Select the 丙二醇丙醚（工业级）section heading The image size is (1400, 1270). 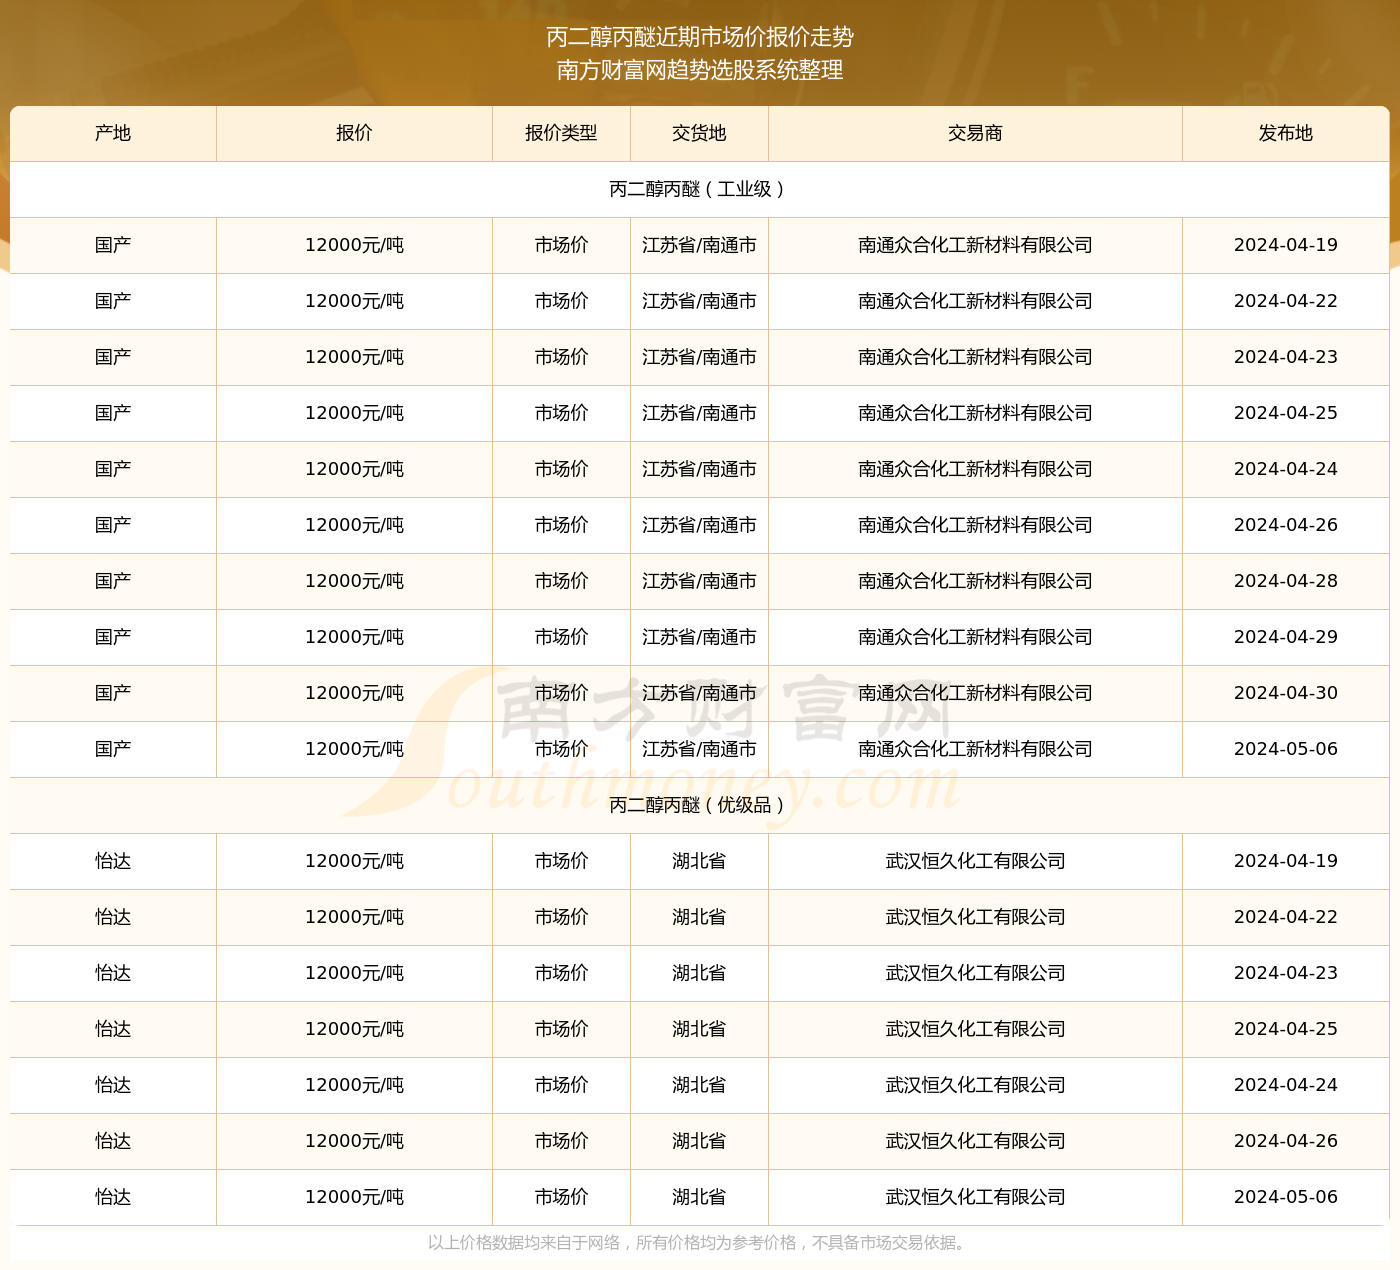(x=699, y=189)
